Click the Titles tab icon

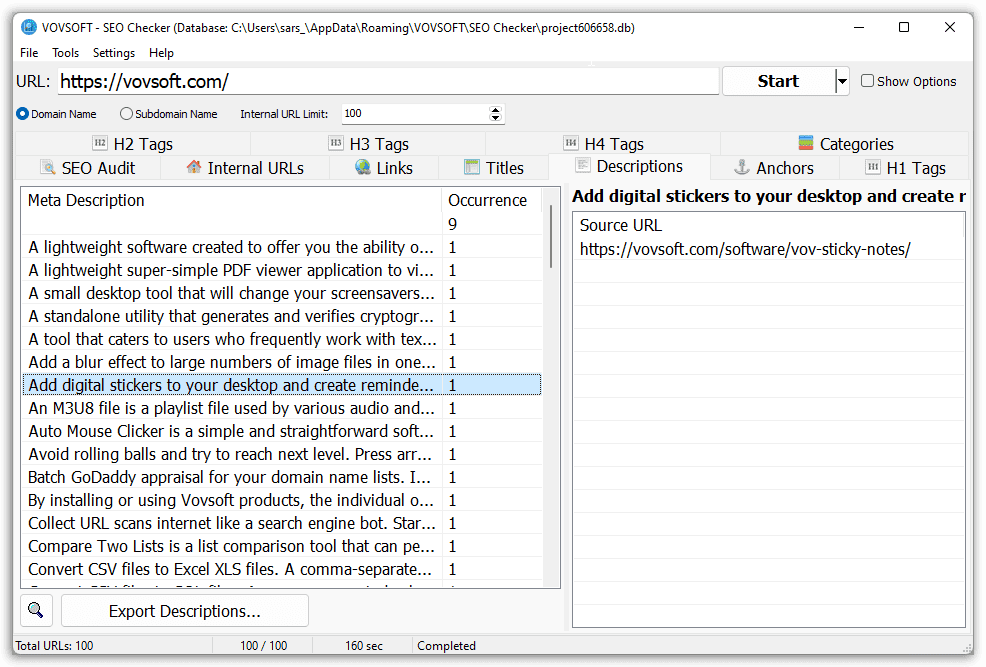(472, 167)
